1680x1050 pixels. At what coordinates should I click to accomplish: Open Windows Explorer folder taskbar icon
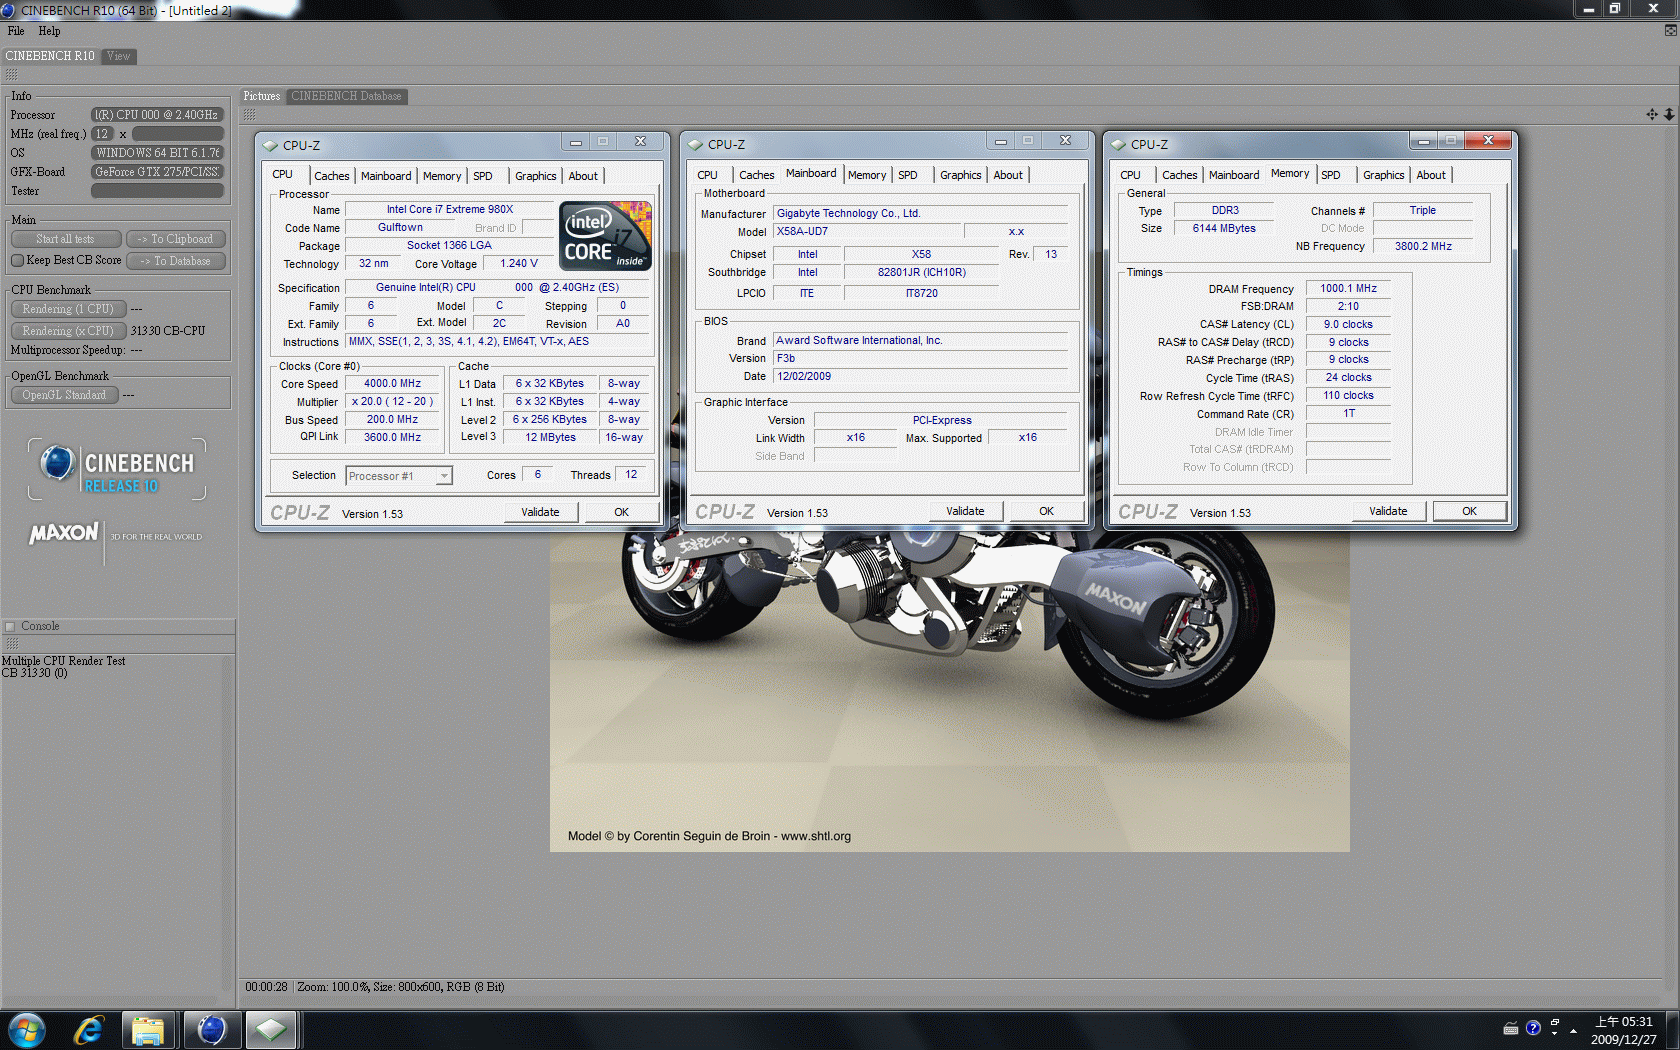point(148,1029)
